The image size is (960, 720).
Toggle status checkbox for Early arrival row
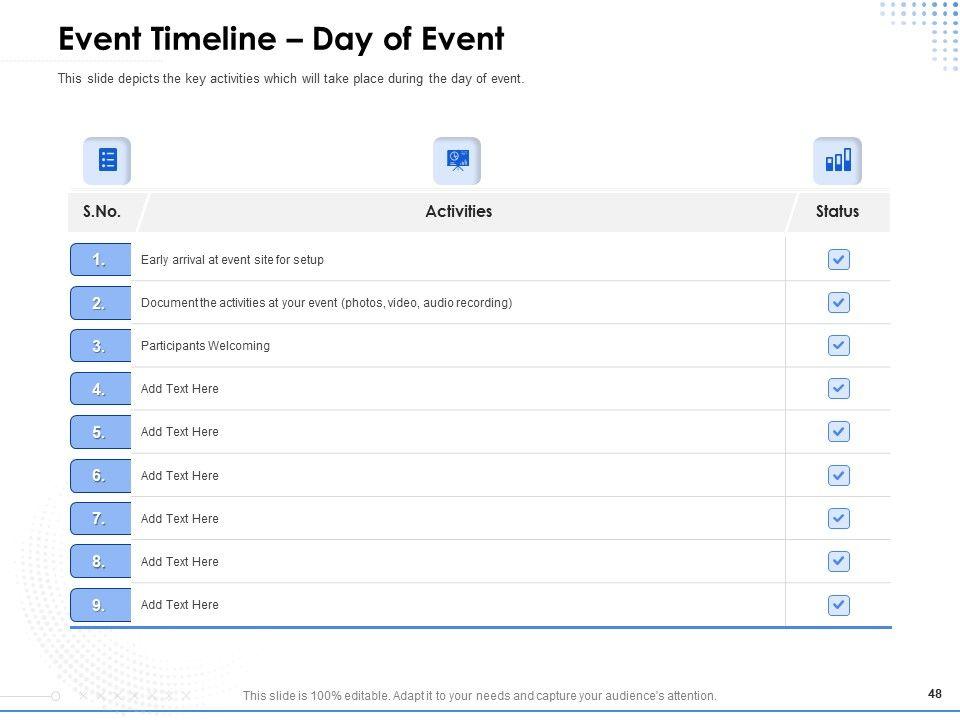pos(839,260)
